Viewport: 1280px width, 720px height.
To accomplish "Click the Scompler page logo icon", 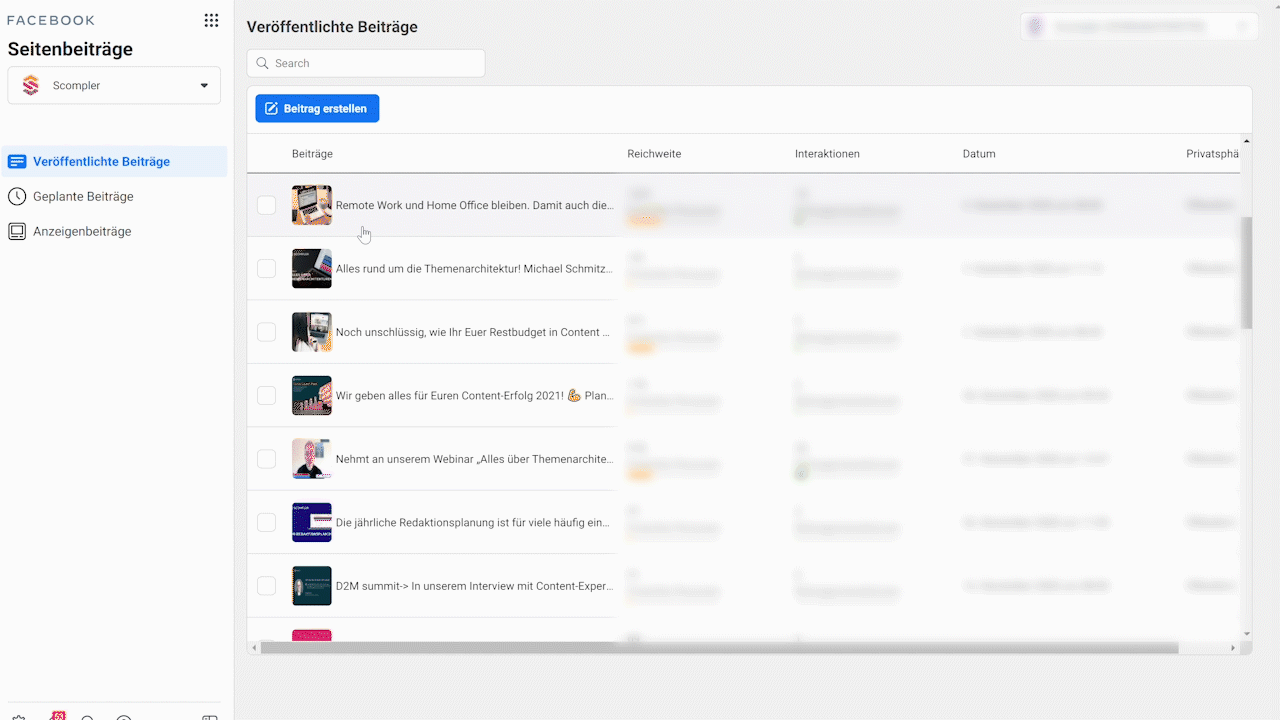I will 31,86.
